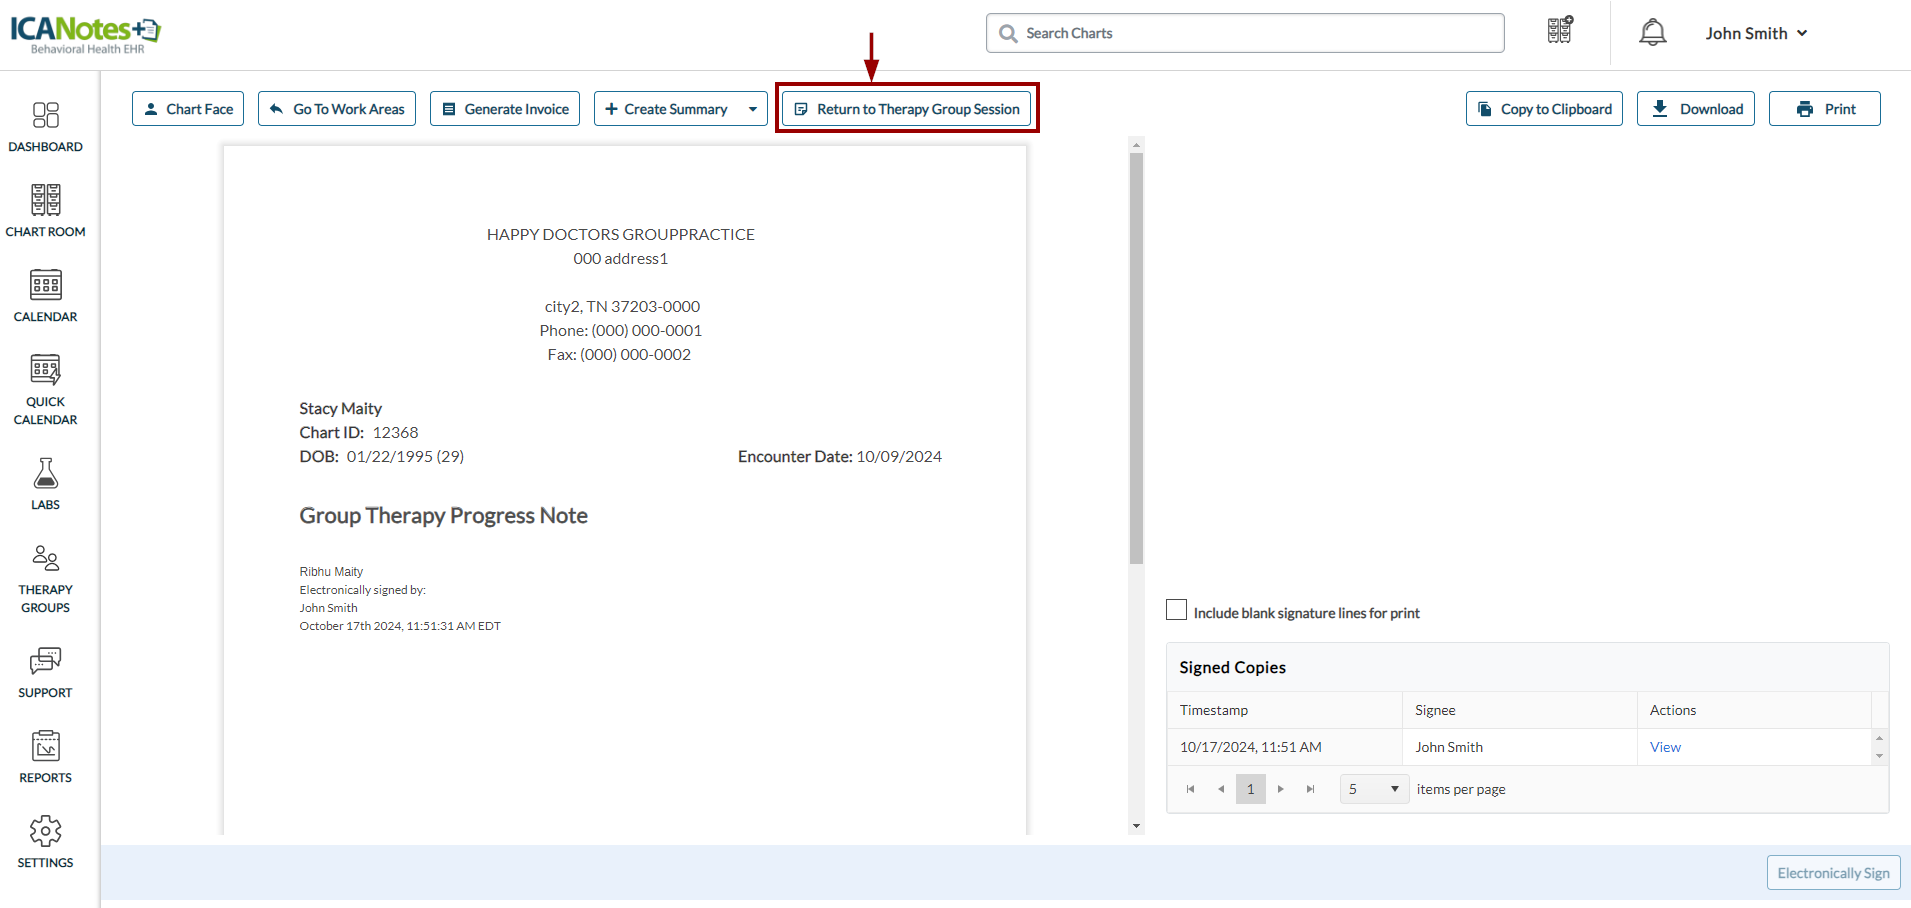Open the Settings menu item
1911x908 pixels.
click(x=45, y=832)
